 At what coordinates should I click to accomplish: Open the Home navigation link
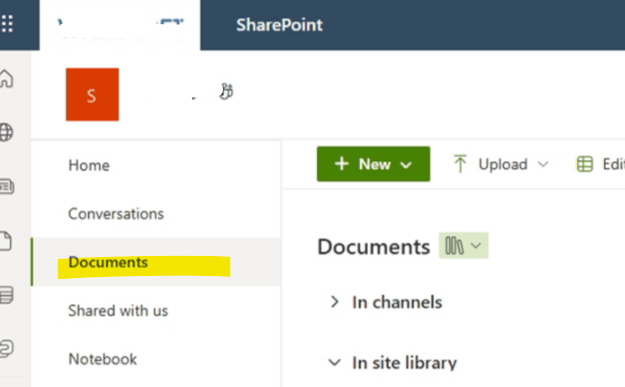(89, 165)
